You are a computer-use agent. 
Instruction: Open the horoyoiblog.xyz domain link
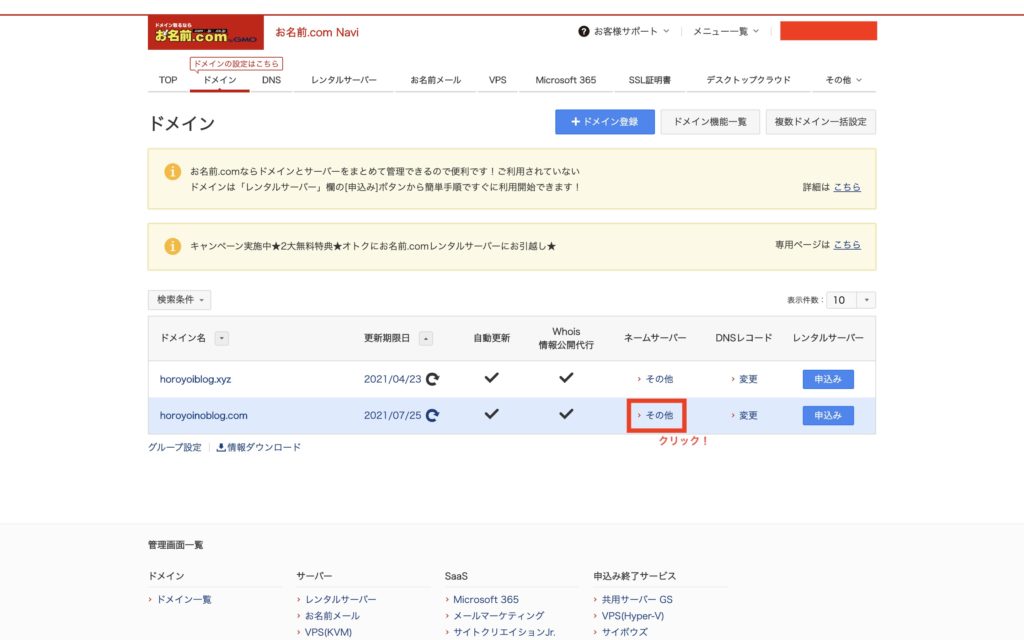point(195,379)
